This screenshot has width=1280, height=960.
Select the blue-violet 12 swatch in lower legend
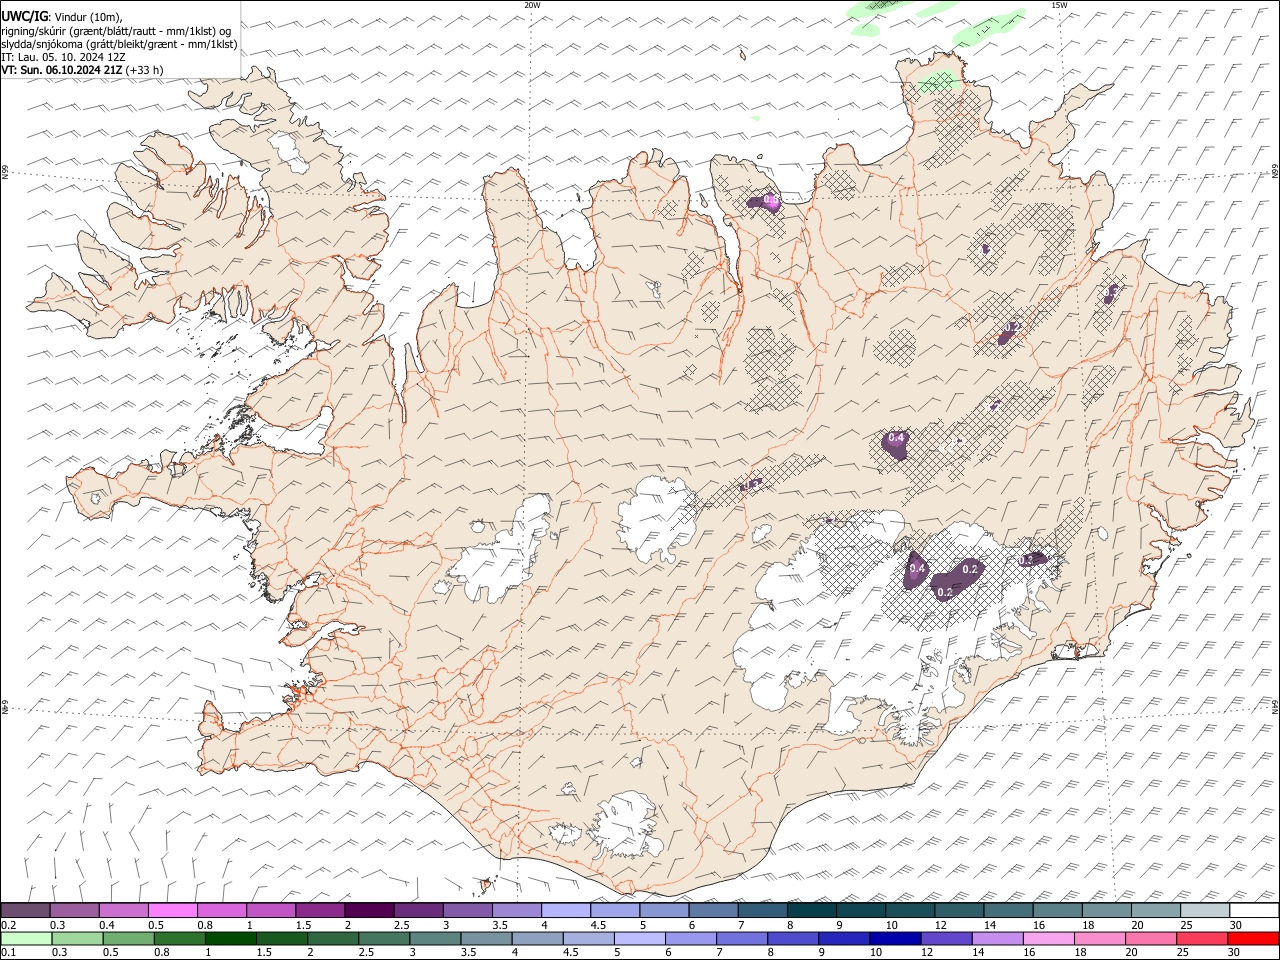pos(946,938)
